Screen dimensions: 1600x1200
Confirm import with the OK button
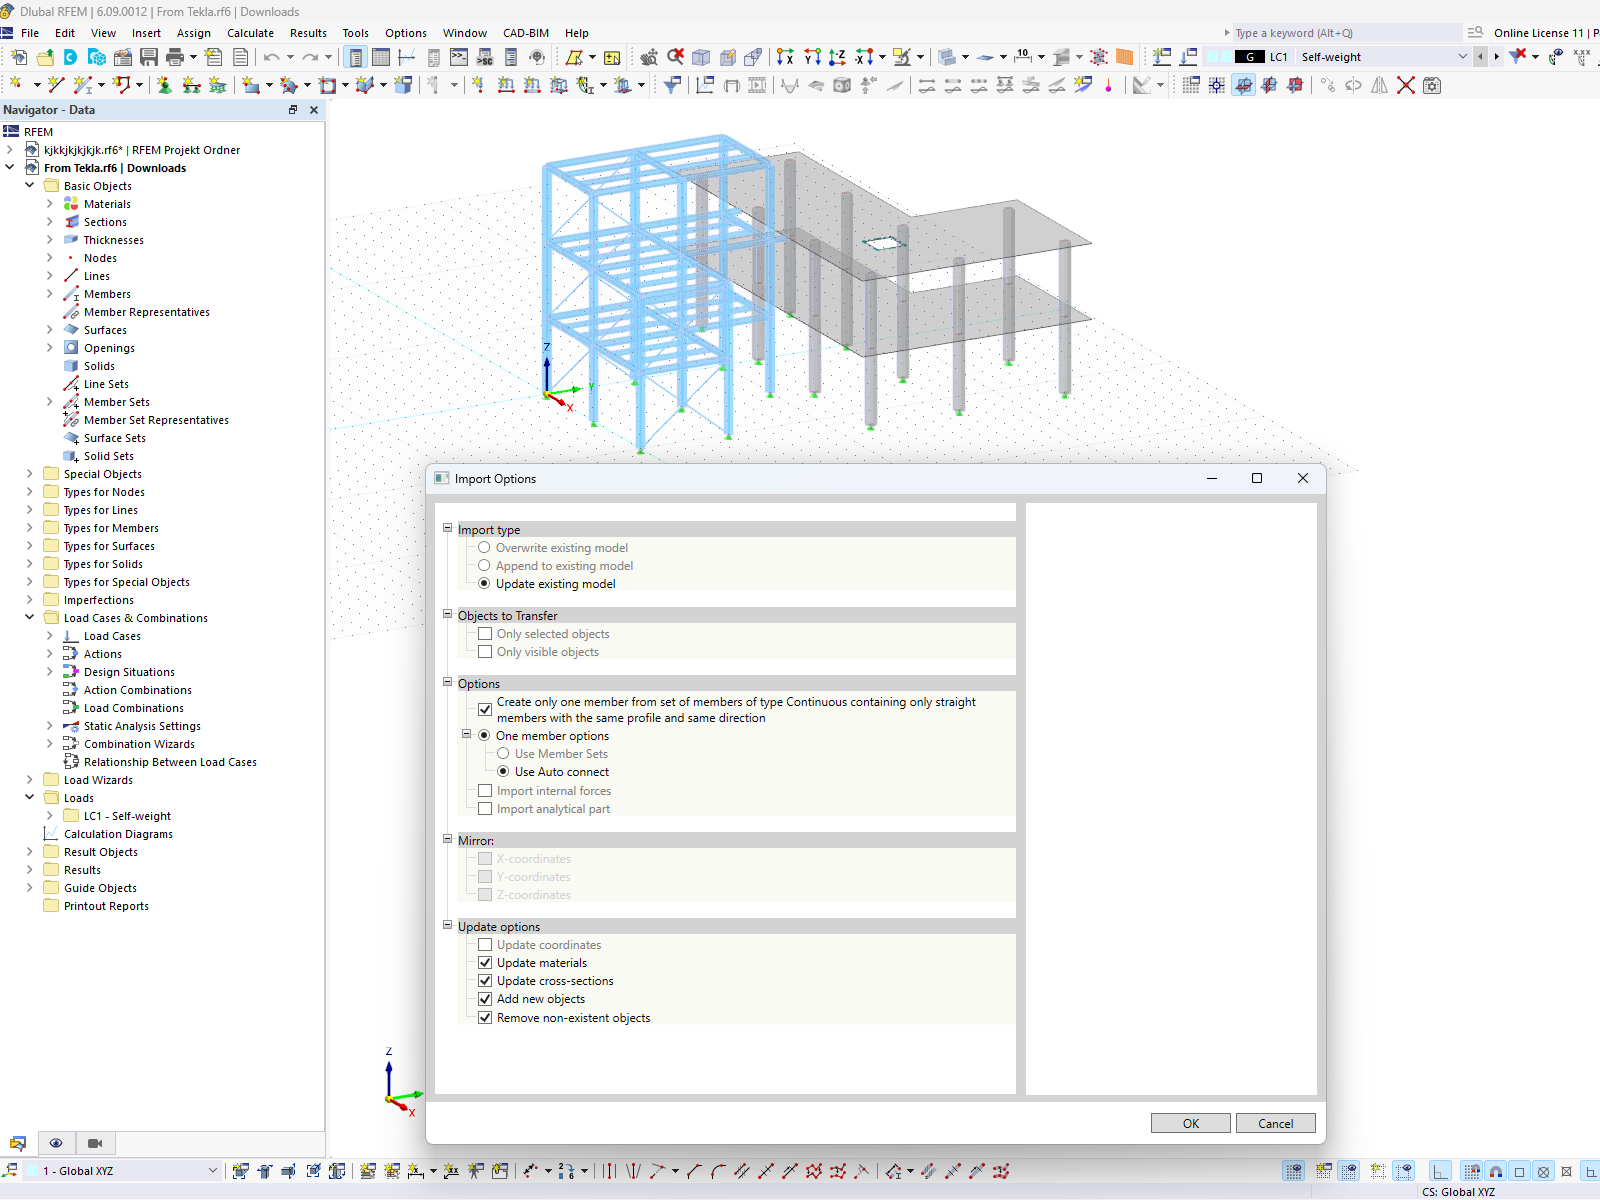[x=1190, y=1122]
